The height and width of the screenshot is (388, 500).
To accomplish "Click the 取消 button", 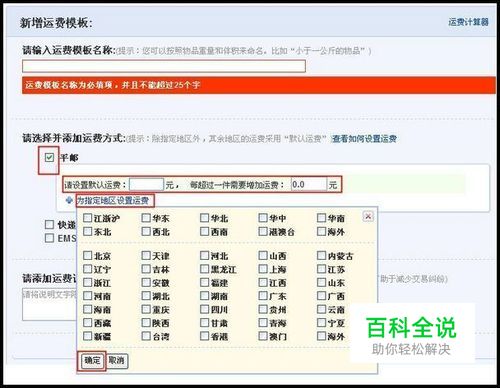I will pos(117,360).
